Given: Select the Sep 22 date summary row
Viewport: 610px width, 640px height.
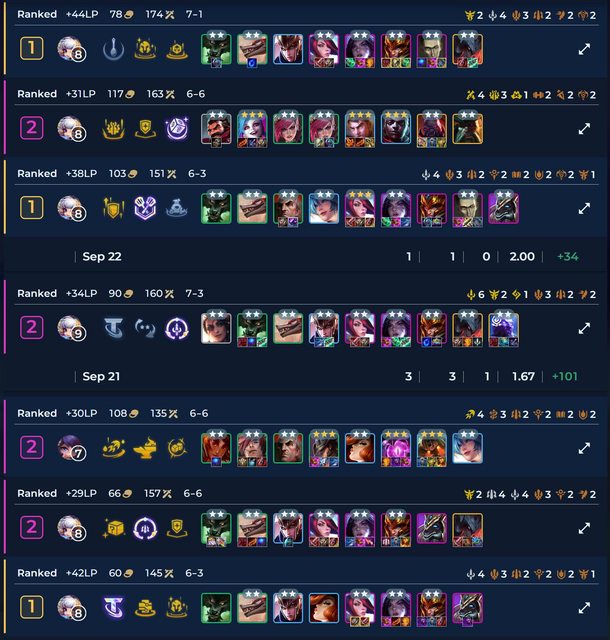Looking at the screenshot, I should (x=305, y=257).
